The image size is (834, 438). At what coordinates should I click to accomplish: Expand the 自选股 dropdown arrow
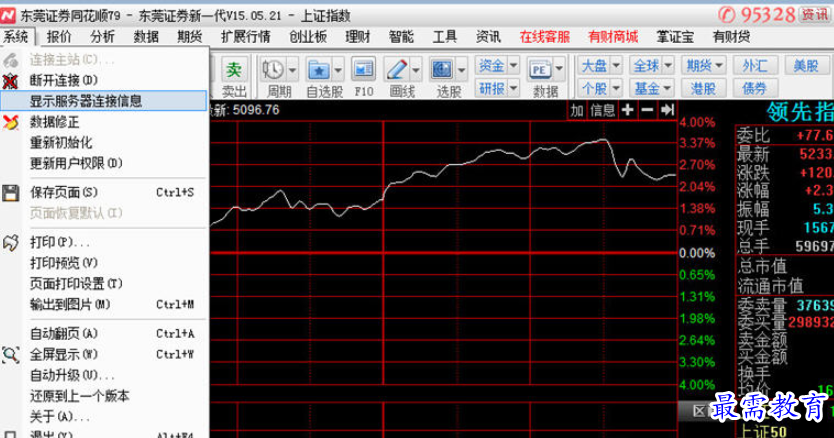click(338, 70)
